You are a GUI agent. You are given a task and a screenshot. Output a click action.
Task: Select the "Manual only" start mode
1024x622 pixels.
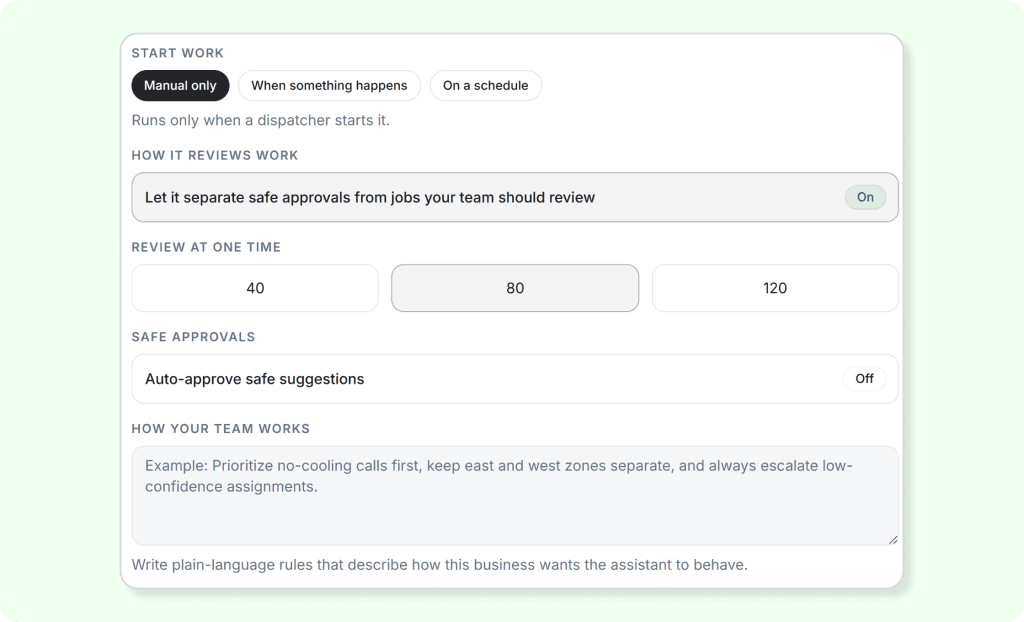point(180,85)
